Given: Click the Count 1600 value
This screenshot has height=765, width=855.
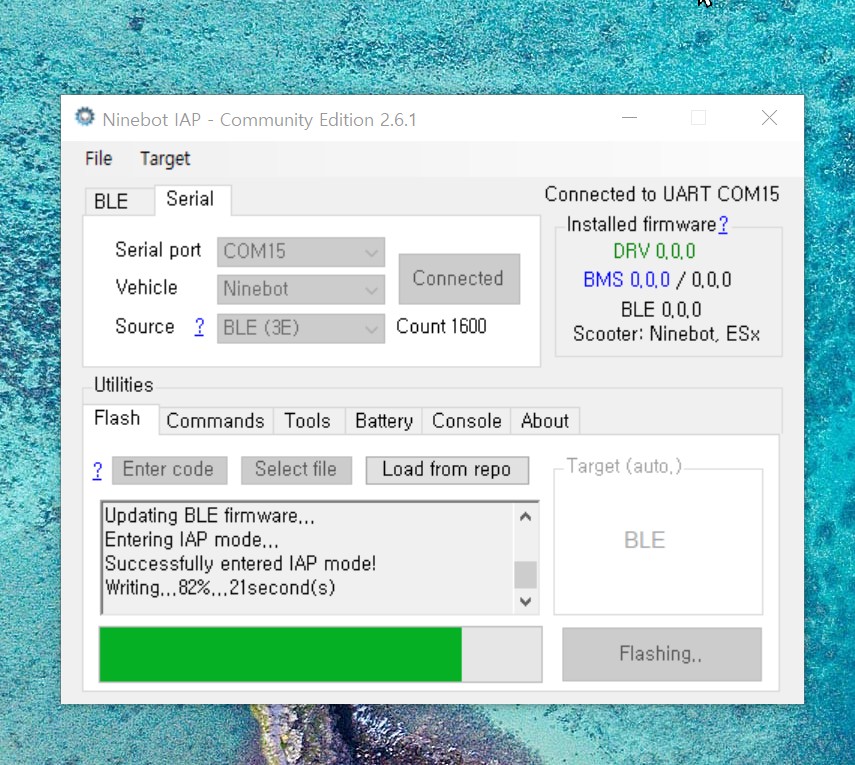Looking at the screenshot, I should tap(441, 326).
